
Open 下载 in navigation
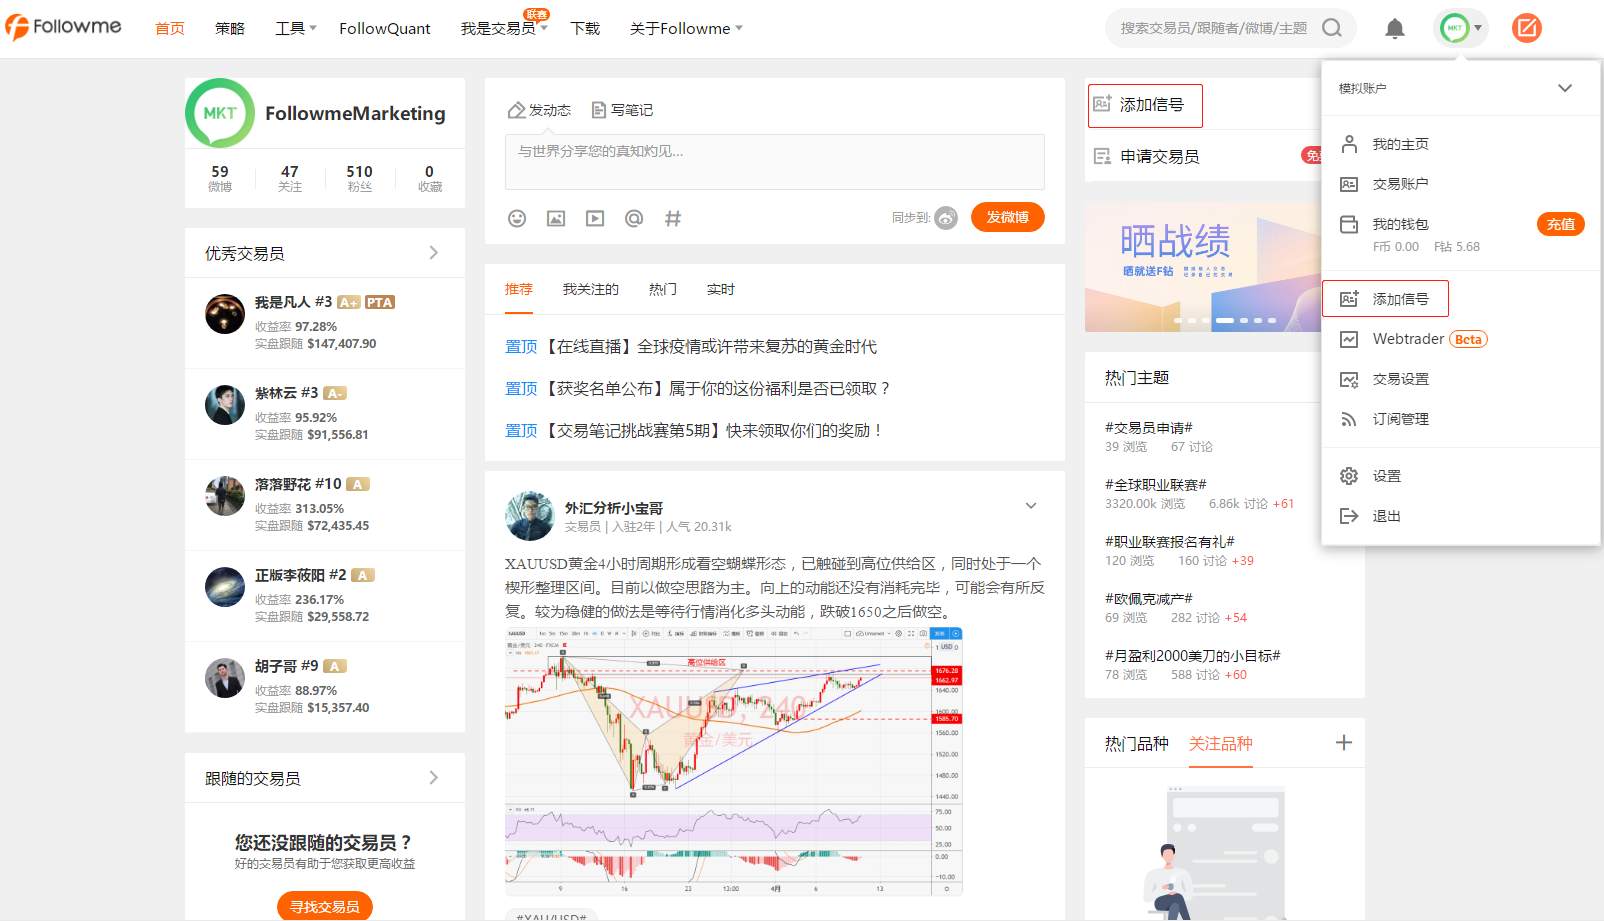pos(585,28)
